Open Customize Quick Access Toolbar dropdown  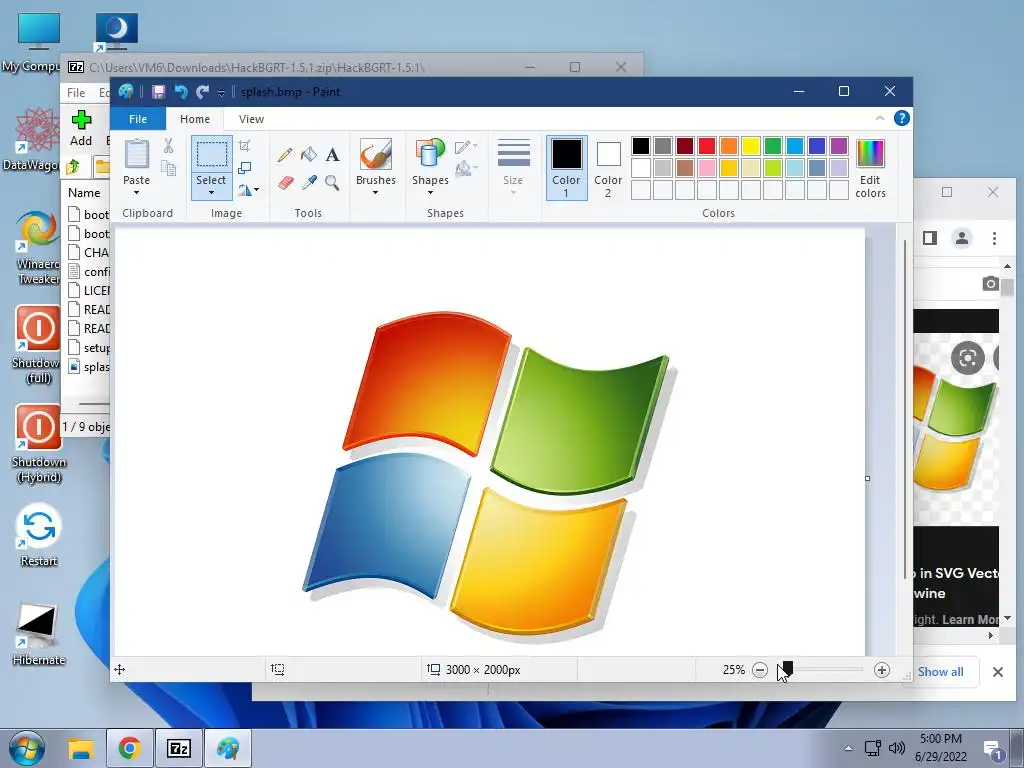221,93
